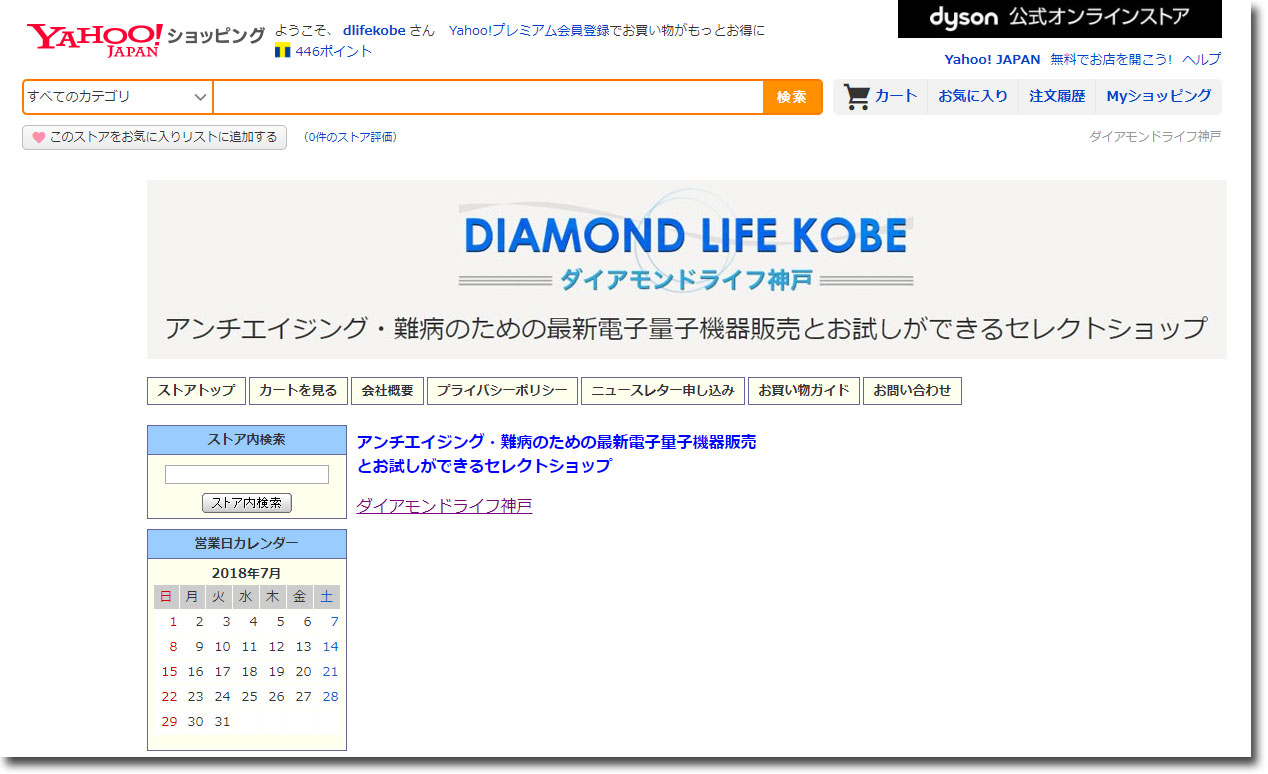
Task: Focus the ストア内検索 text field
Action: tap(247, 475)
